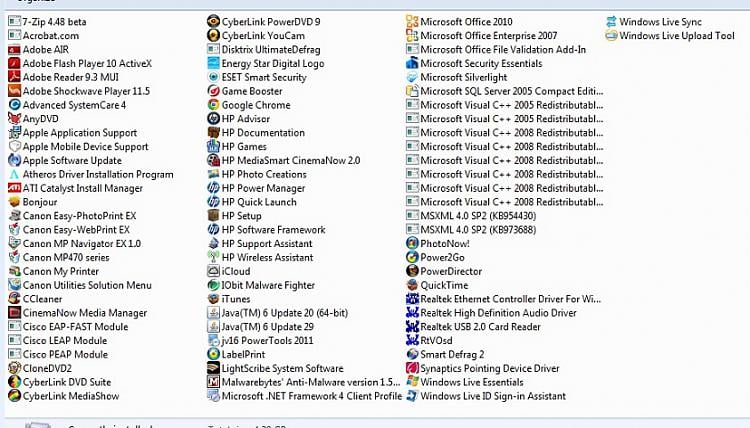The height and width of the screenshot is (428, 750).
Task: Select MSXML 4.0 SP2 (KB954430)
Action: tap(471, 216)
